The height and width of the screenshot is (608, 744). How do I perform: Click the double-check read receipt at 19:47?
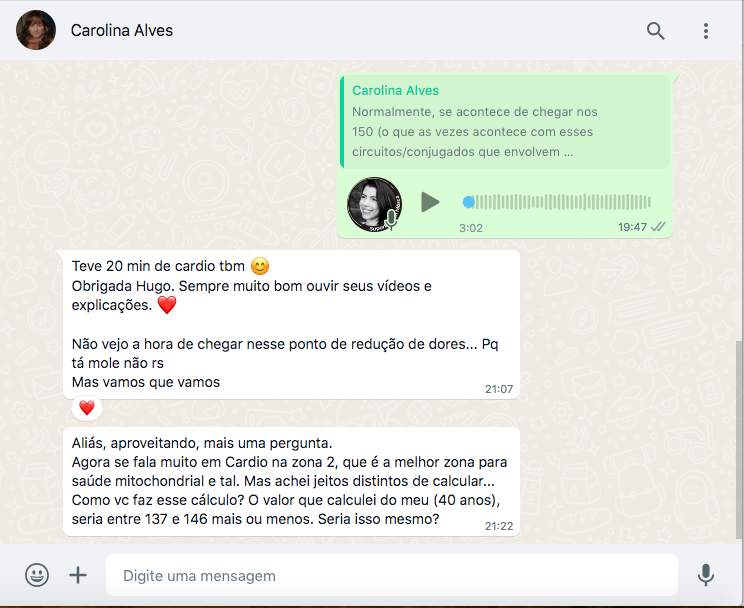tap(658, 227)
